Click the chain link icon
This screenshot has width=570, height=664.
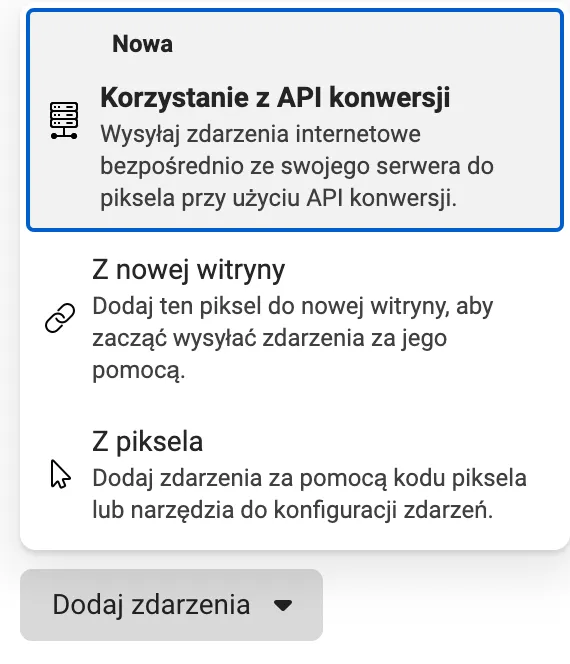60,318
